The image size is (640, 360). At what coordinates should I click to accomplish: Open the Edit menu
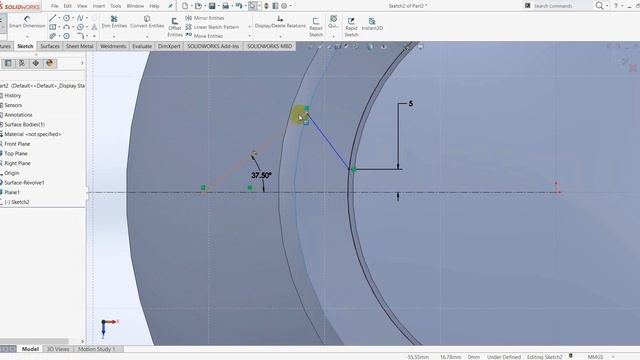[x=68, y=6]
